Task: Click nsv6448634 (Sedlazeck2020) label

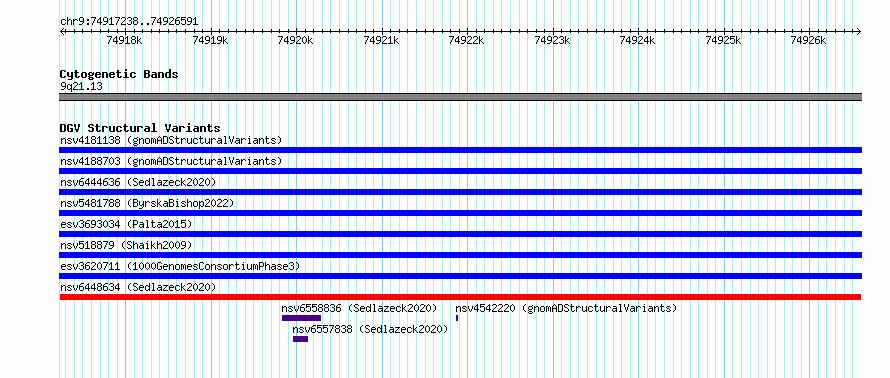Action: point(138,287)
